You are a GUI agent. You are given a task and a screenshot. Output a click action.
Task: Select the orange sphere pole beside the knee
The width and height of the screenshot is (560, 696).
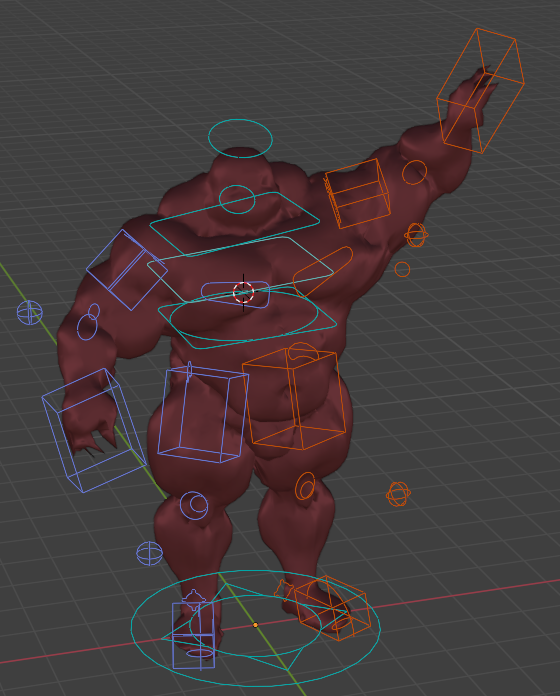[x=398, y=494]
